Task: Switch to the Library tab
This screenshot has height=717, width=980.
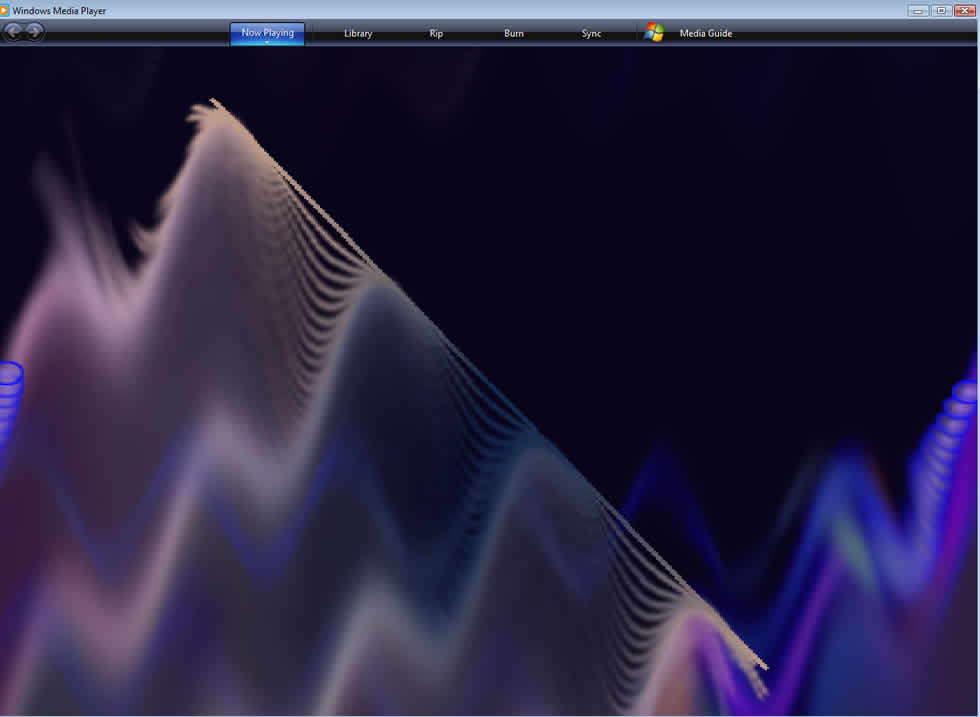Action: coord(358,34)
